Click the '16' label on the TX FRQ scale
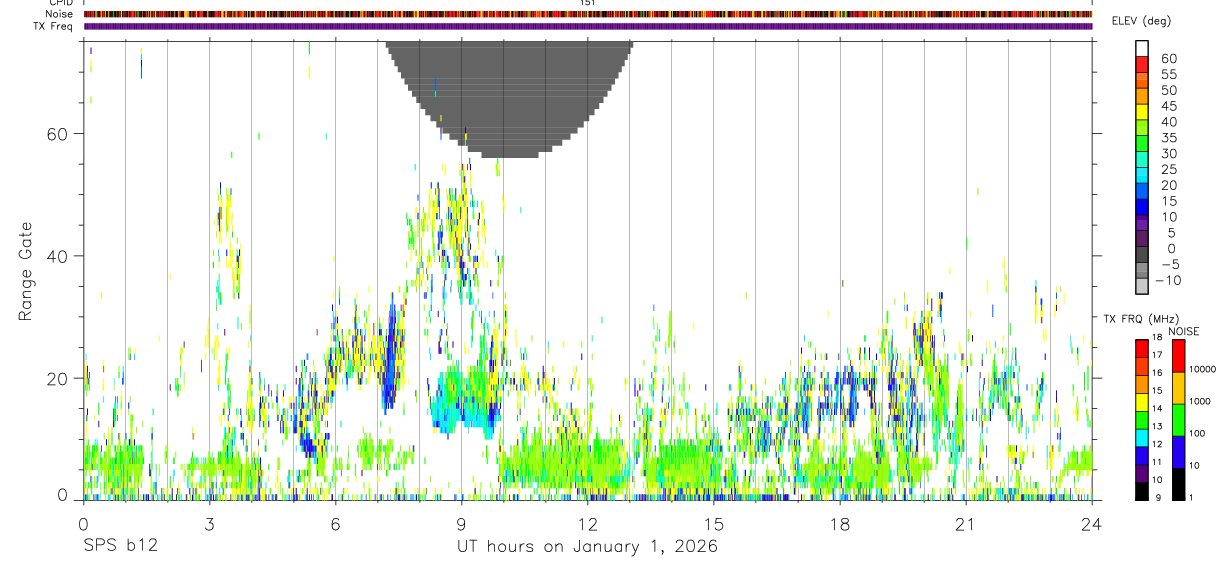1228x567 pixels. tap(1157, 373)
